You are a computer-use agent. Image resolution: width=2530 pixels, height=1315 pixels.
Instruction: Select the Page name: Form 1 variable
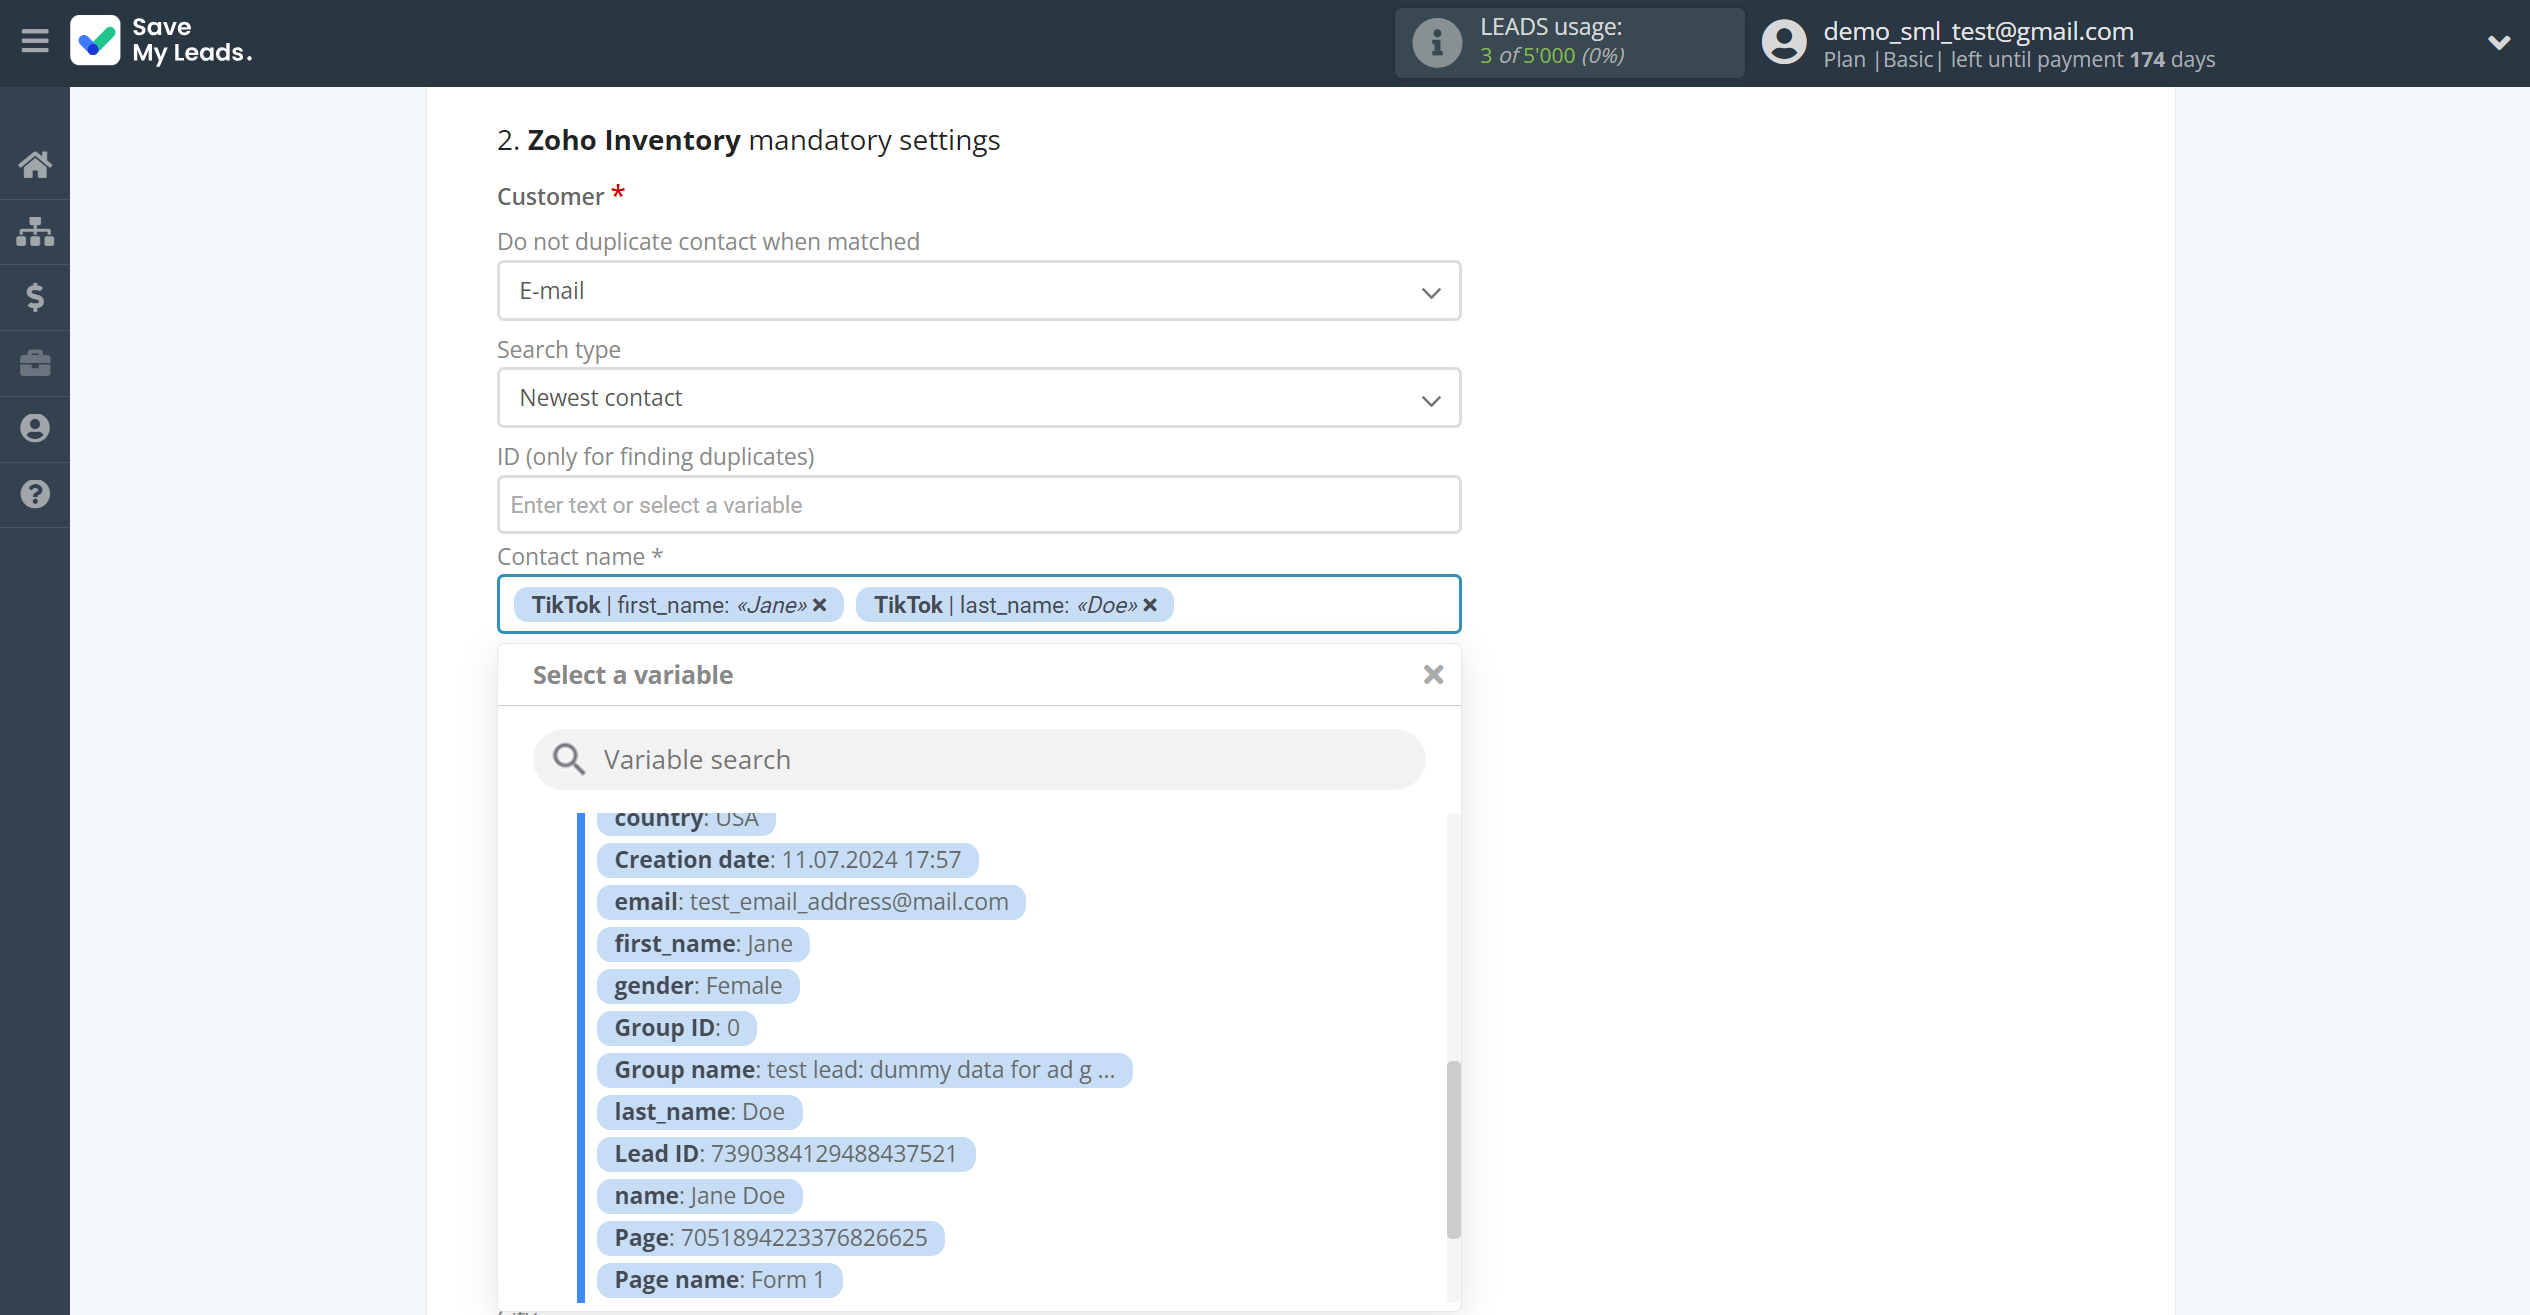coord(719,1280)
